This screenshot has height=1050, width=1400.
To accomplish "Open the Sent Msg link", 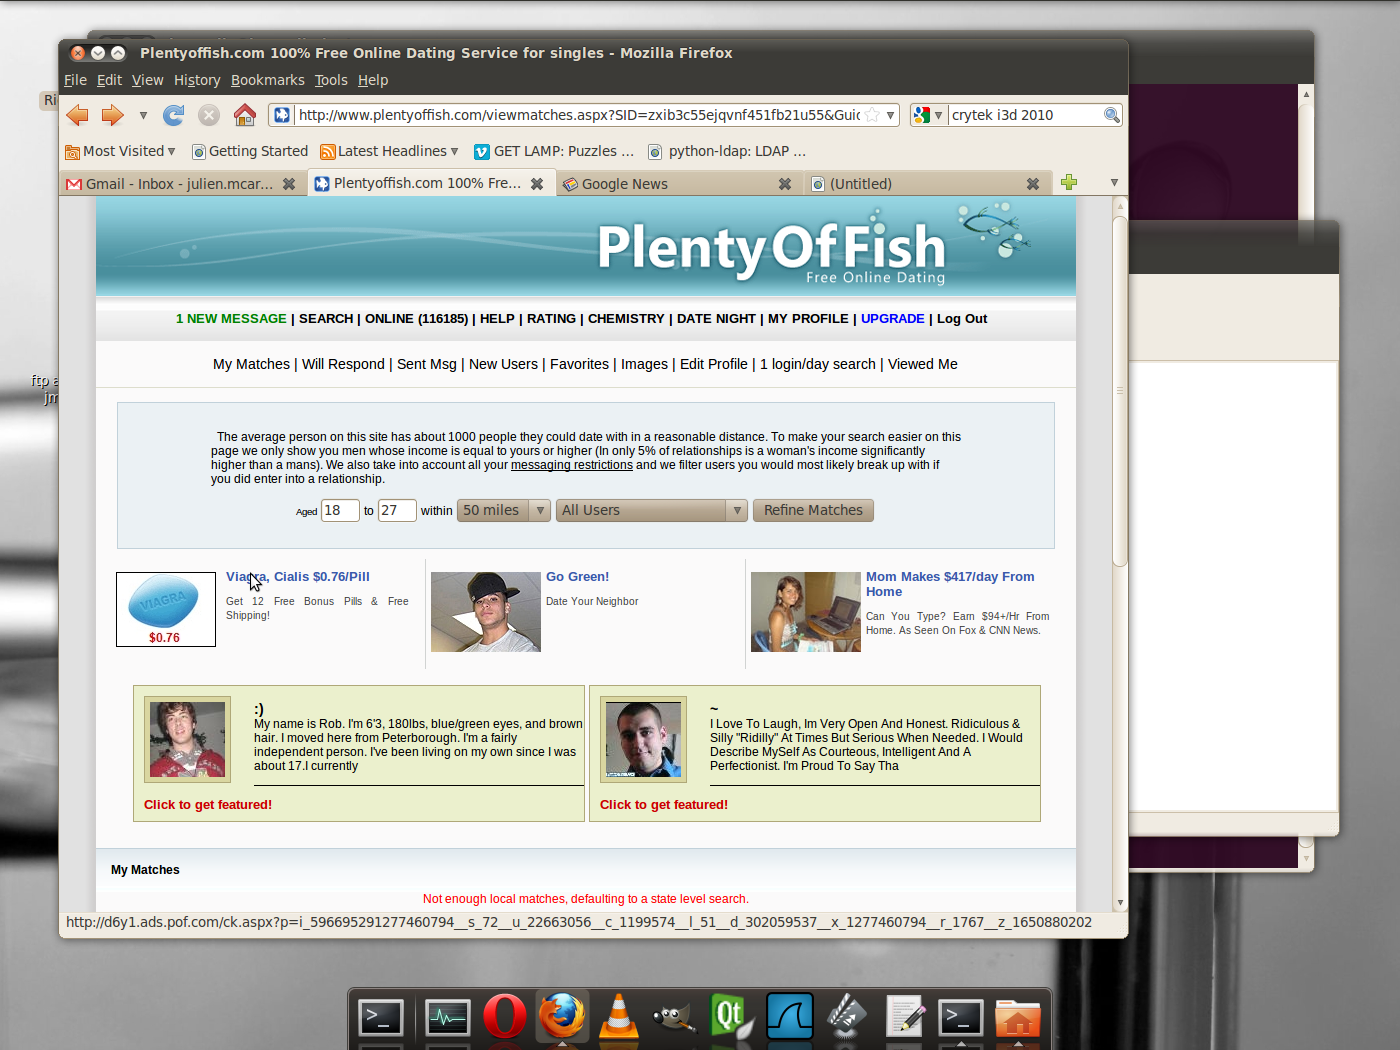I will pyautogui.click(x=427, y=364).
